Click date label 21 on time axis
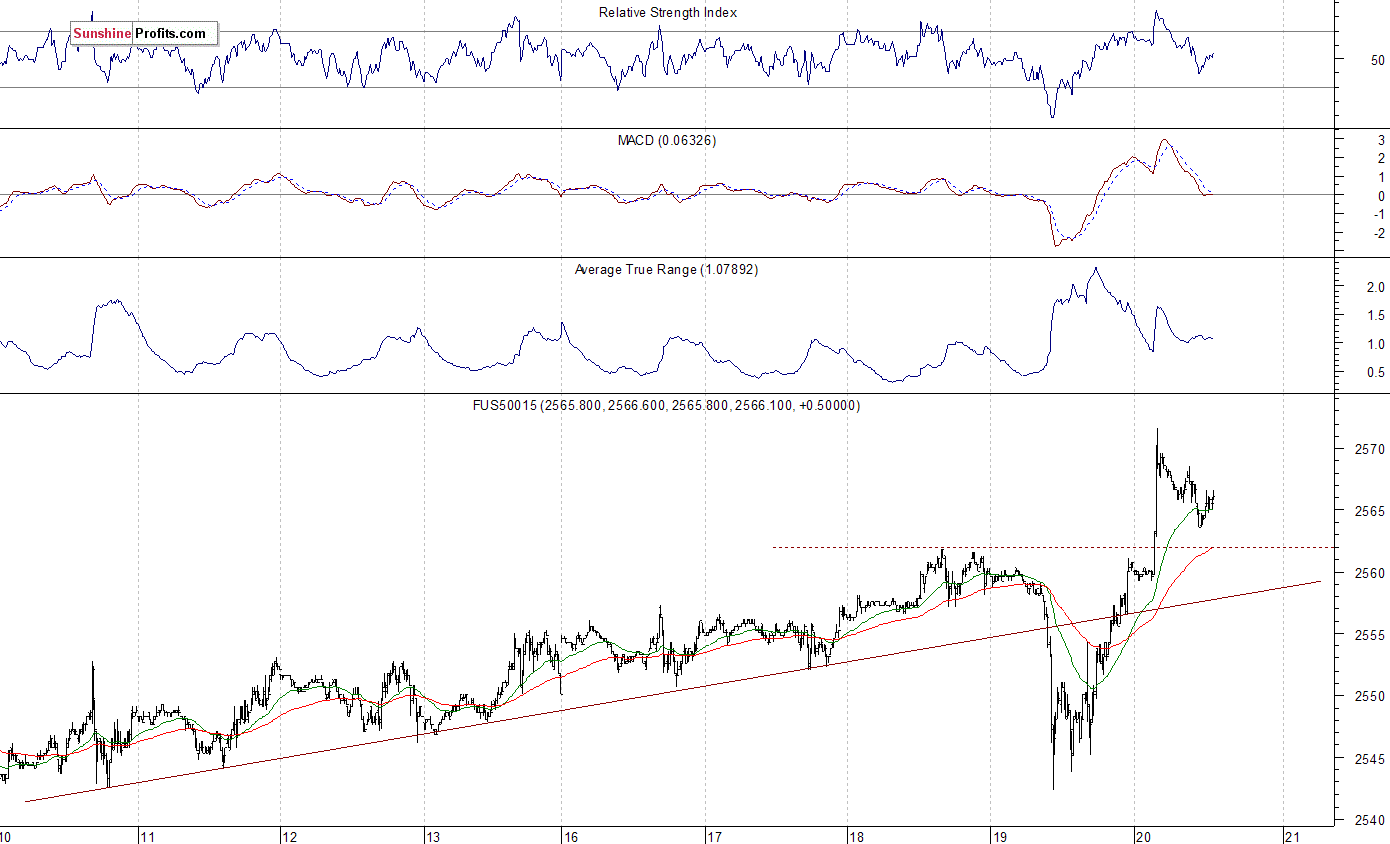Screen dimensions: 1390x844 coord(1291,836)
